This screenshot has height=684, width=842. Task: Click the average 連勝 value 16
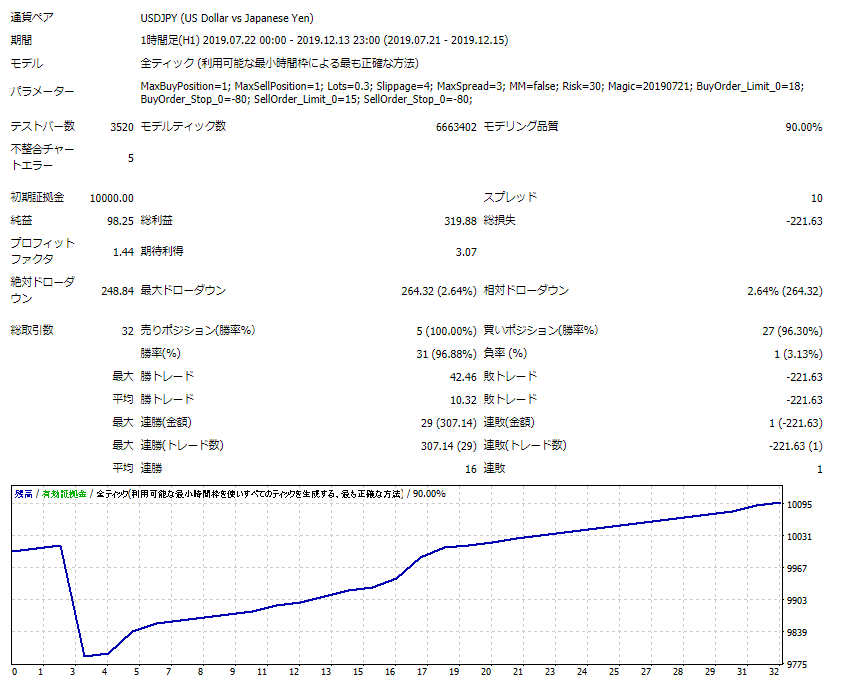[x=470, y=469]
